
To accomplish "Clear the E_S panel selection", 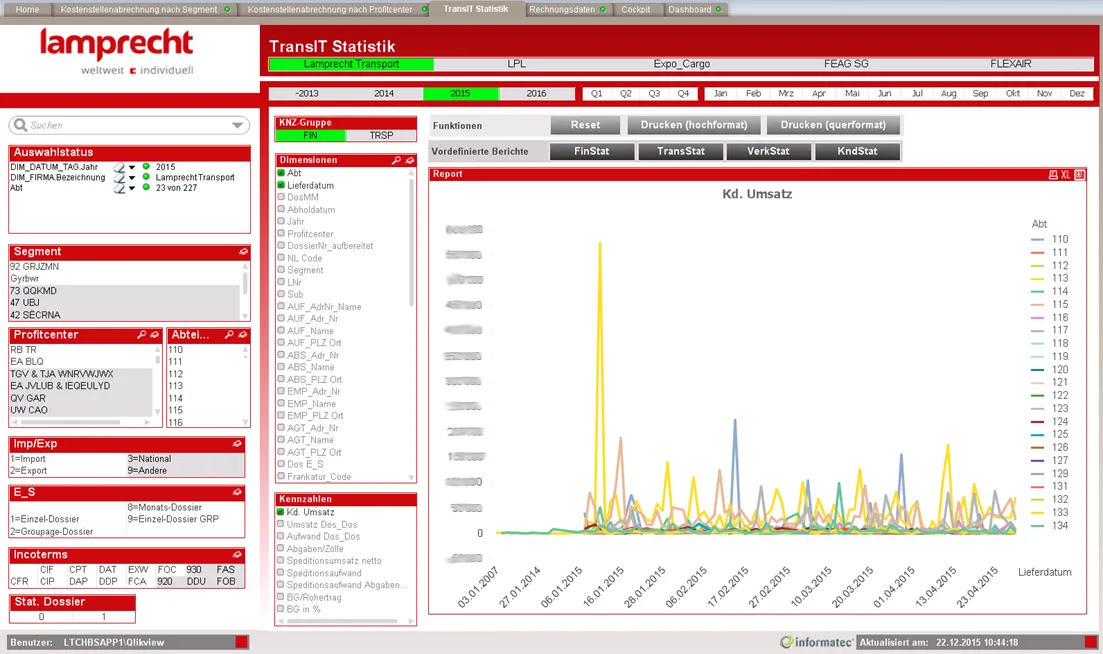I will click(x=237, y=492).
